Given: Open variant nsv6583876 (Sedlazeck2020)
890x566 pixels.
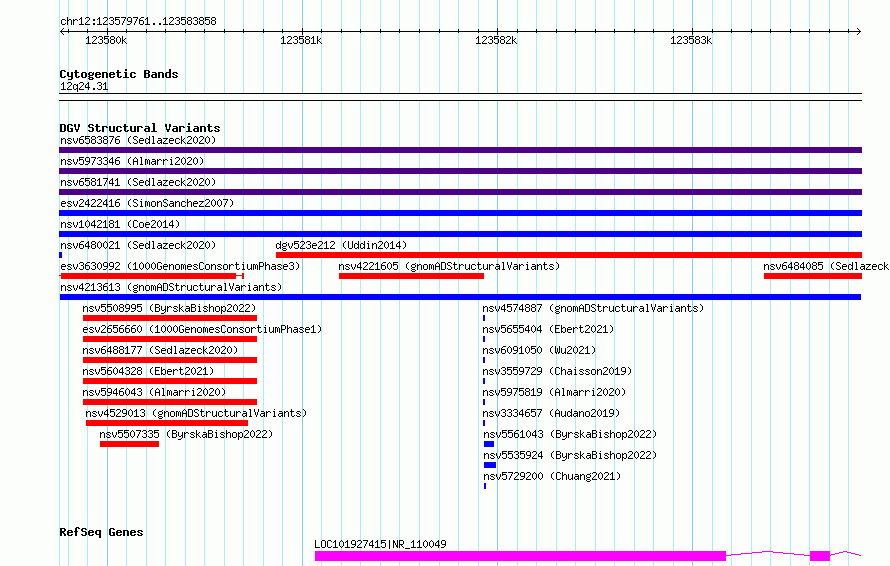Looking at the screenshot, I should coord(138,140).
